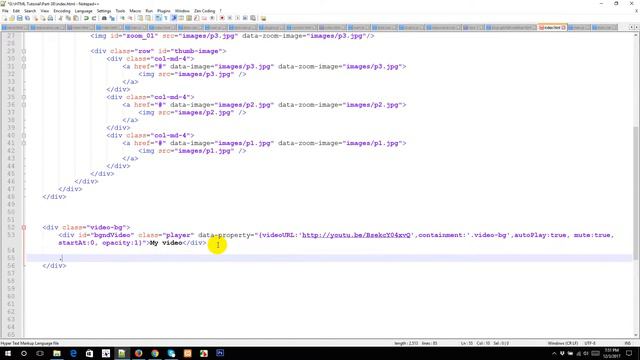
Task: Open Photoshop from the taskbar
Action: (x=220, y=353)
